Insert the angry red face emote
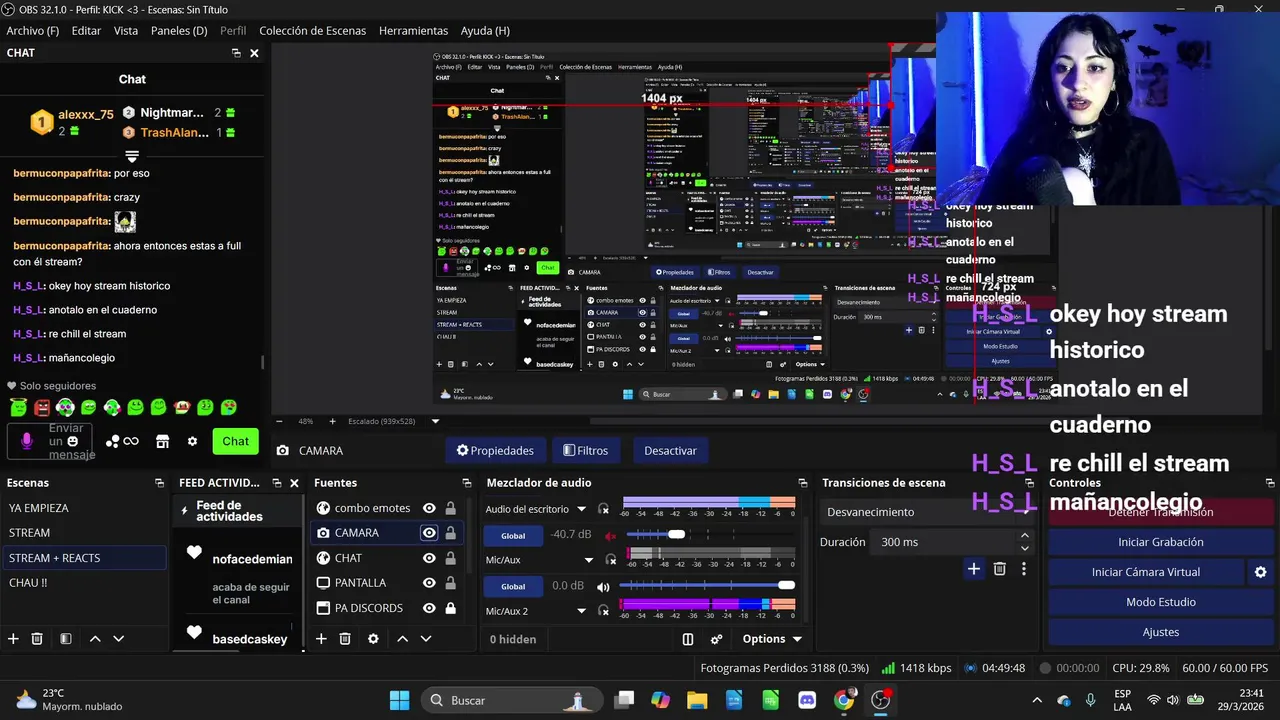This screenshot has height=720, width=1280. (41, 407)
